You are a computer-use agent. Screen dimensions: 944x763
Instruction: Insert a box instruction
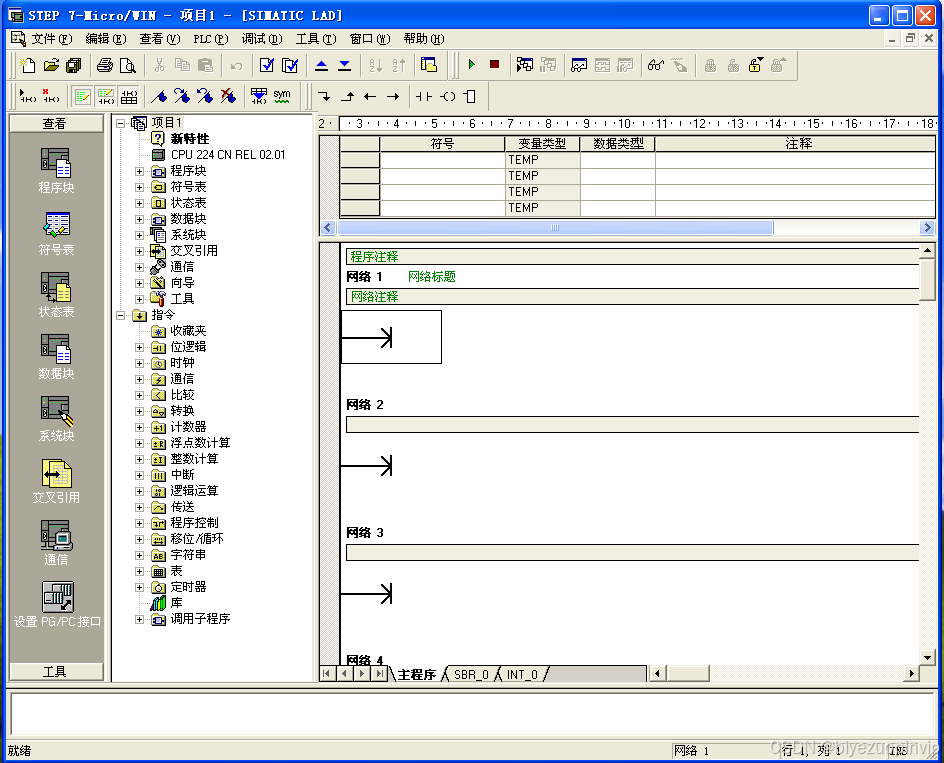(x=470, y=96)
